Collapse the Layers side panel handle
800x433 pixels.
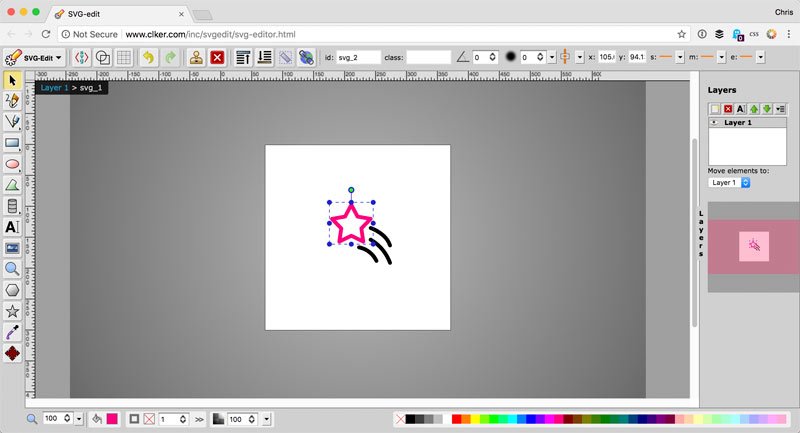click(x=701, y=233)
